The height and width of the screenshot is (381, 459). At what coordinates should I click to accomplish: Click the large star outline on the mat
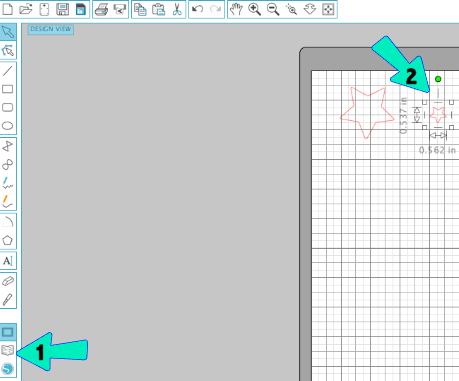[x=367, y=112]
